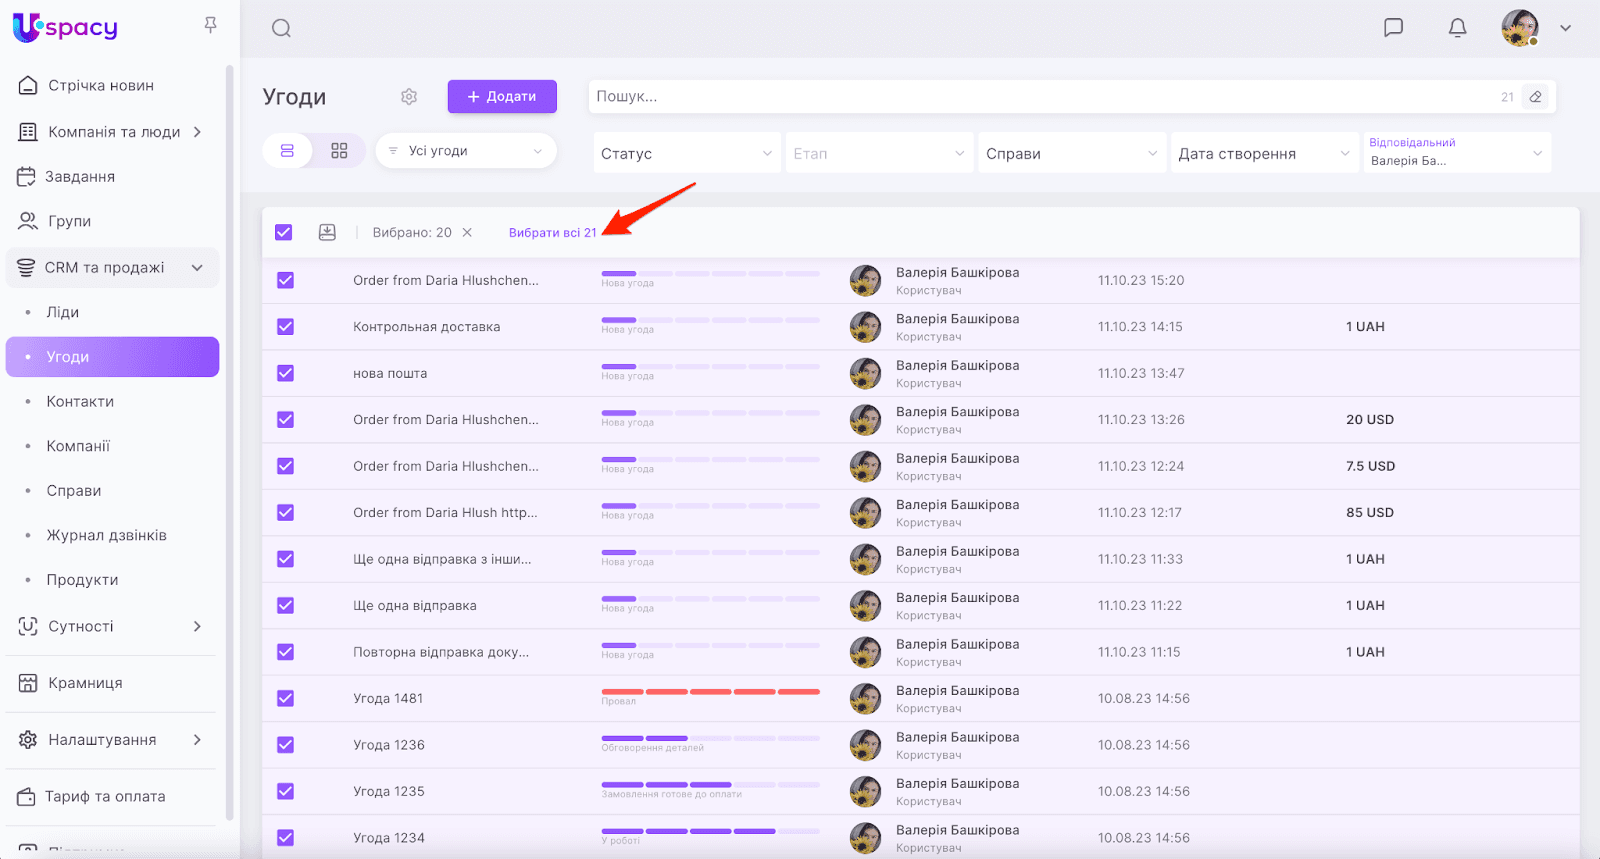The height and width of the screenshot is (859, 1600).
Task: Open the notifications bell
Action: pos(1457,28)
